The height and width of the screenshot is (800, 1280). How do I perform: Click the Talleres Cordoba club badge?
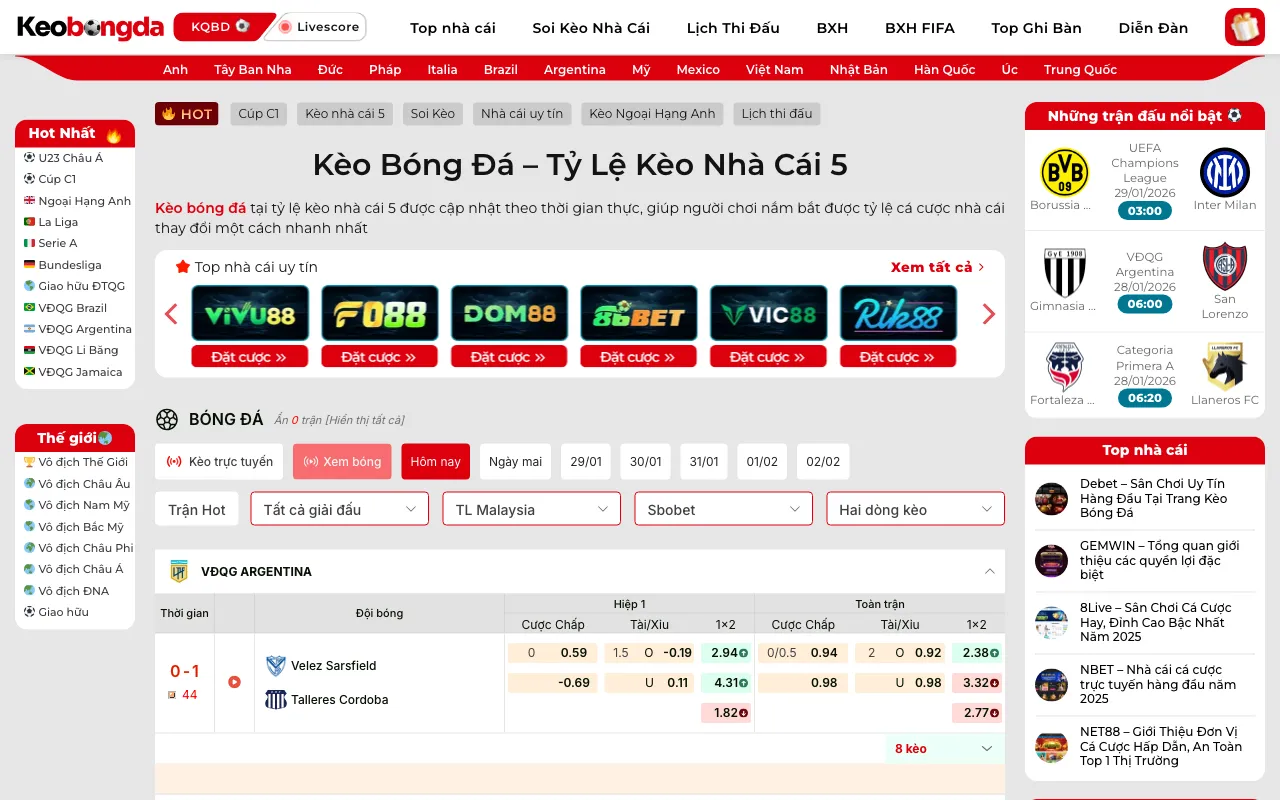click(276, 699)
